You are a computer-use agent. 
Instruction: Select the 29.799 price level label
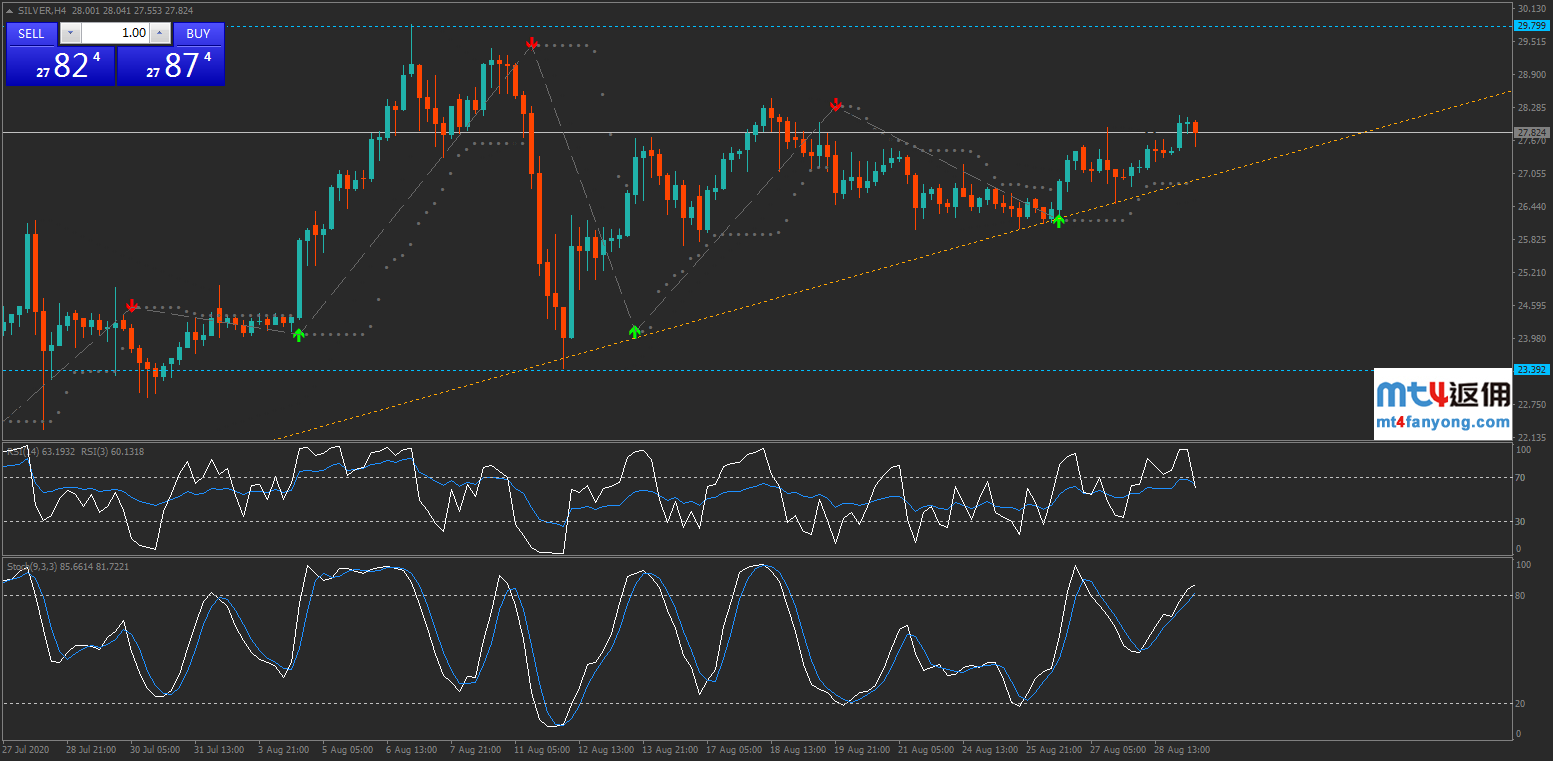click(x=1531, y=26)
